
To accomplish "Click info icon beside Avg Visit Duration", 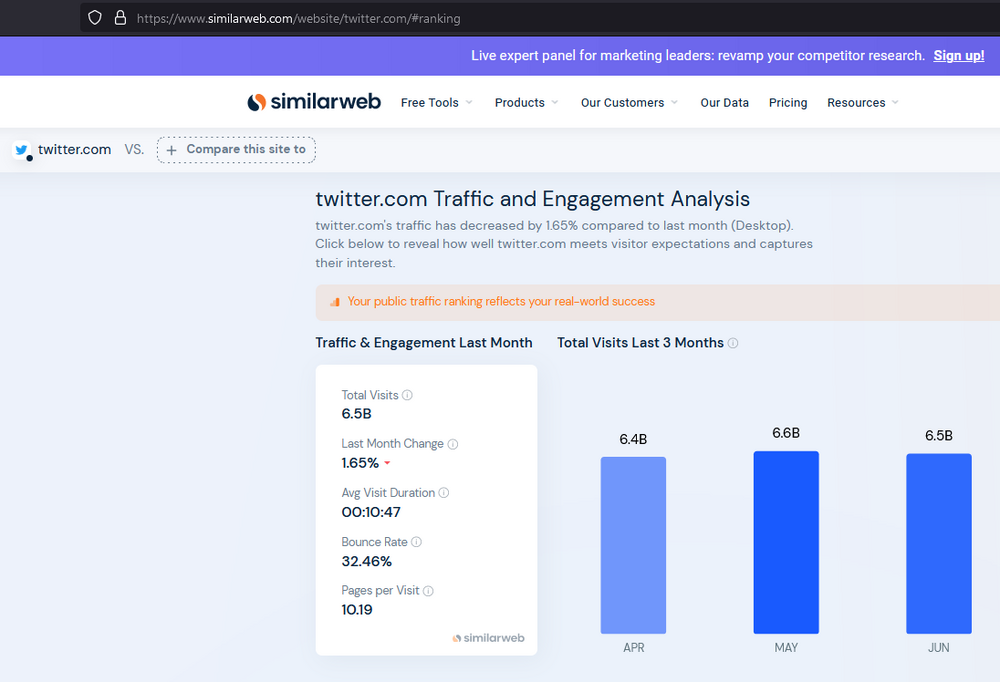I will click(444, 493).
